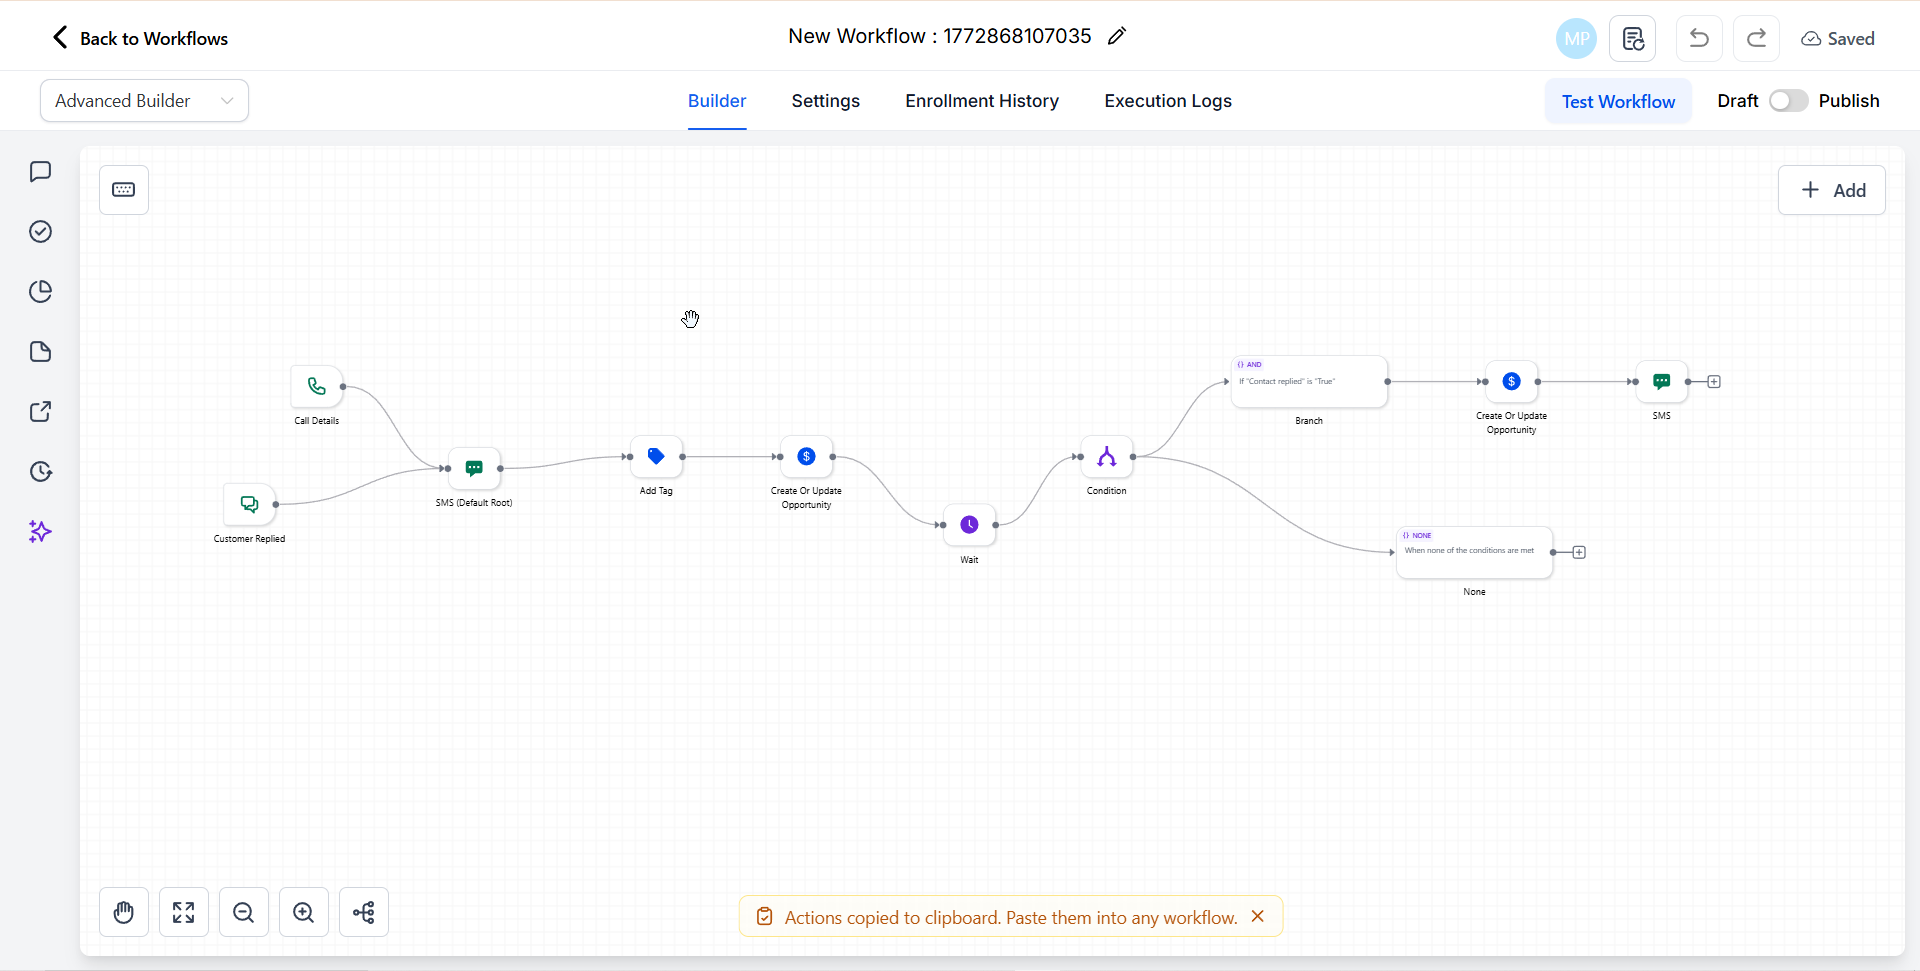Select the pan hand tool
The height and width of the screenshot is (971, 1920).
click(123, 912)
